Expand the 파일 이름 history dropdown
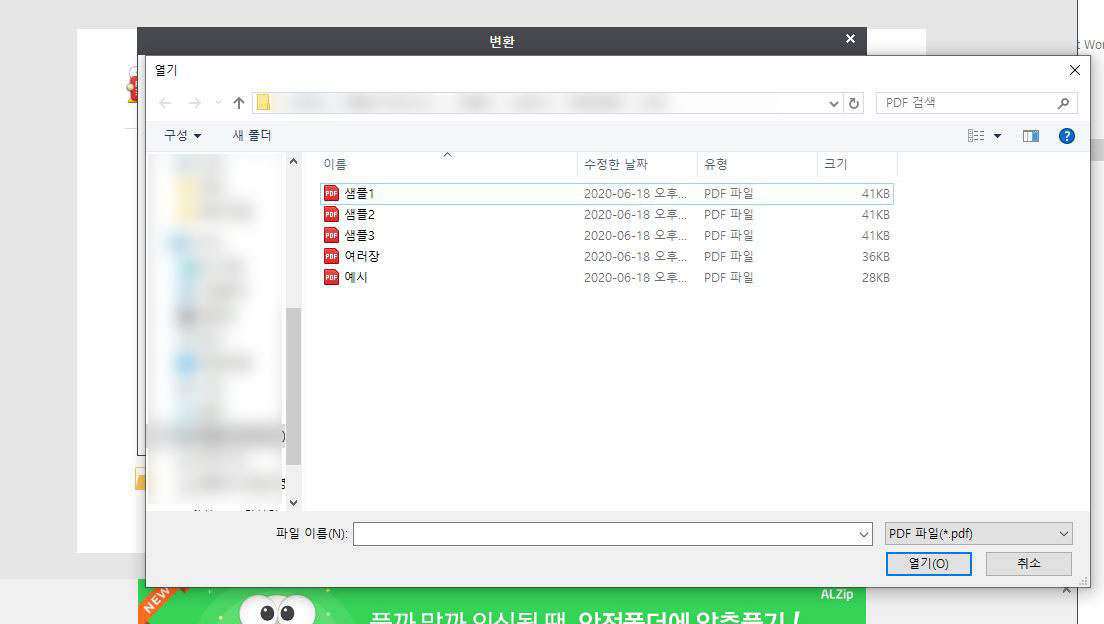 click(864, 535)
